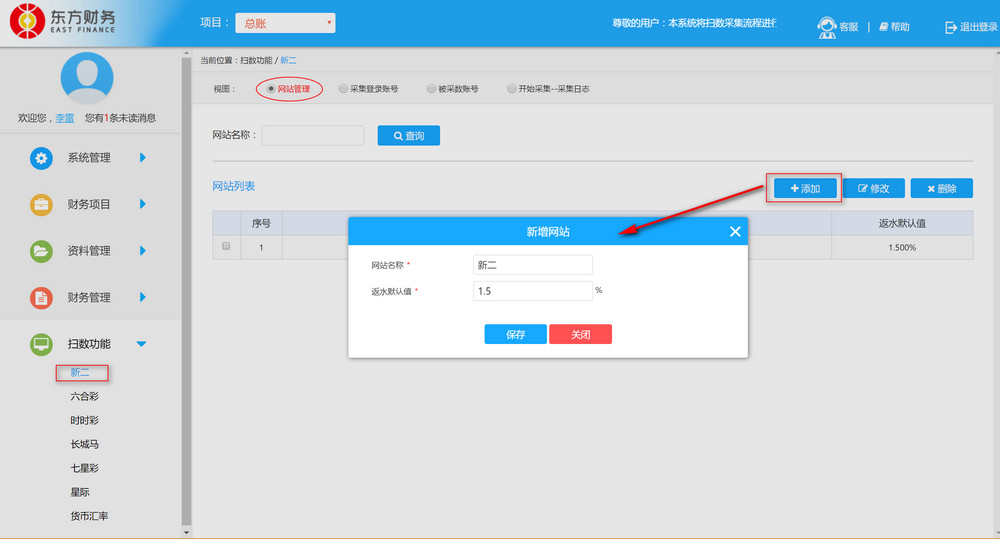Click the user avatar picture
The image size is (1000, 539).
[86, 78]
